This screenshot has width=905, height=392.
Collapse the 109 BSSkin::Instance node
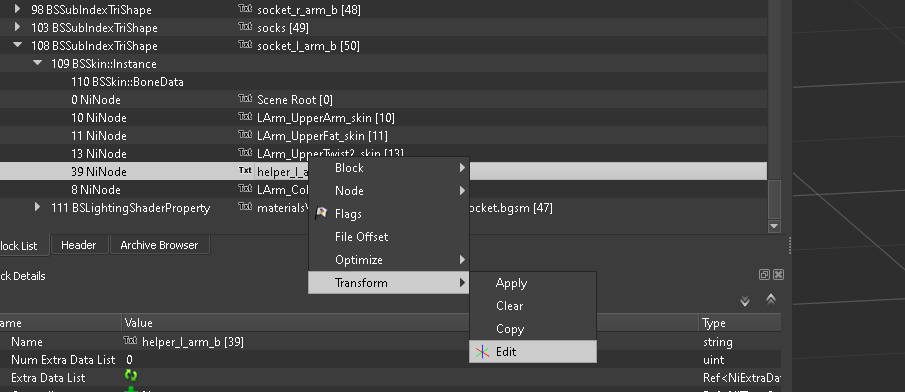coord(38,63)
